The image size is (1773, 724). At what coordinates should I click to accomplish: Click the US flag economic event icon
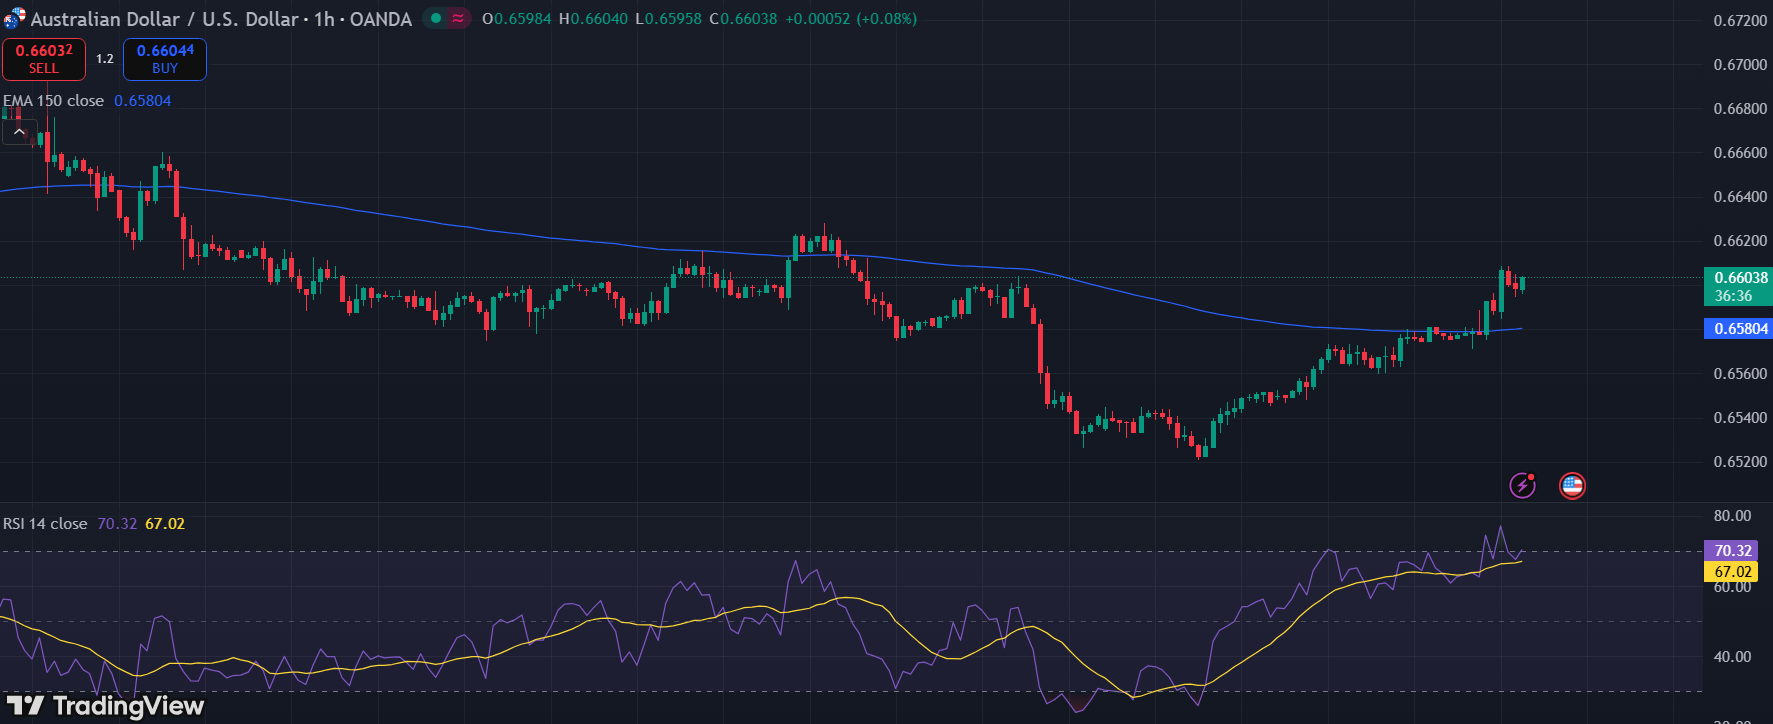click(x=1572, y=486)
